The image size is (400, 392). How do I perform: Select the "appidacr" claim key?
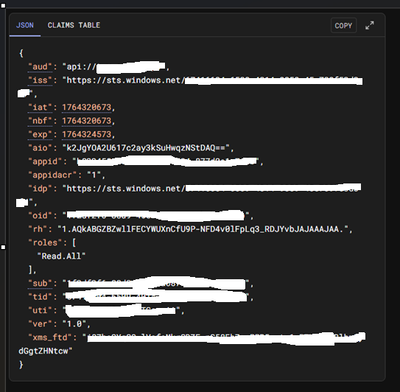coord(53,175)
